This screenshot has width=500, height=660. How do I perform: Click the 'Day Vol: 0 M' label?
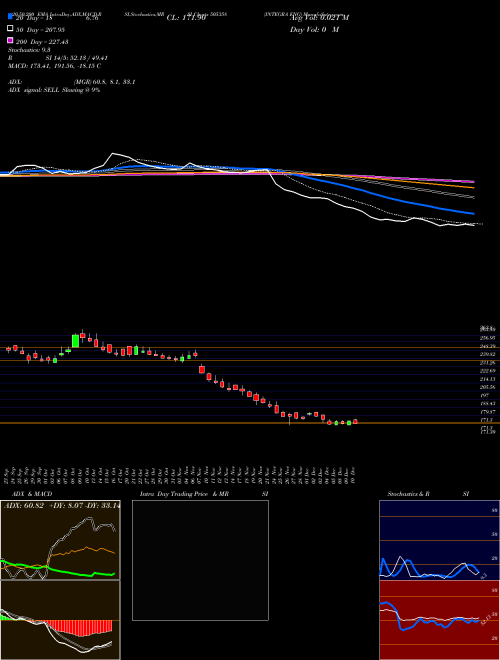314,29
